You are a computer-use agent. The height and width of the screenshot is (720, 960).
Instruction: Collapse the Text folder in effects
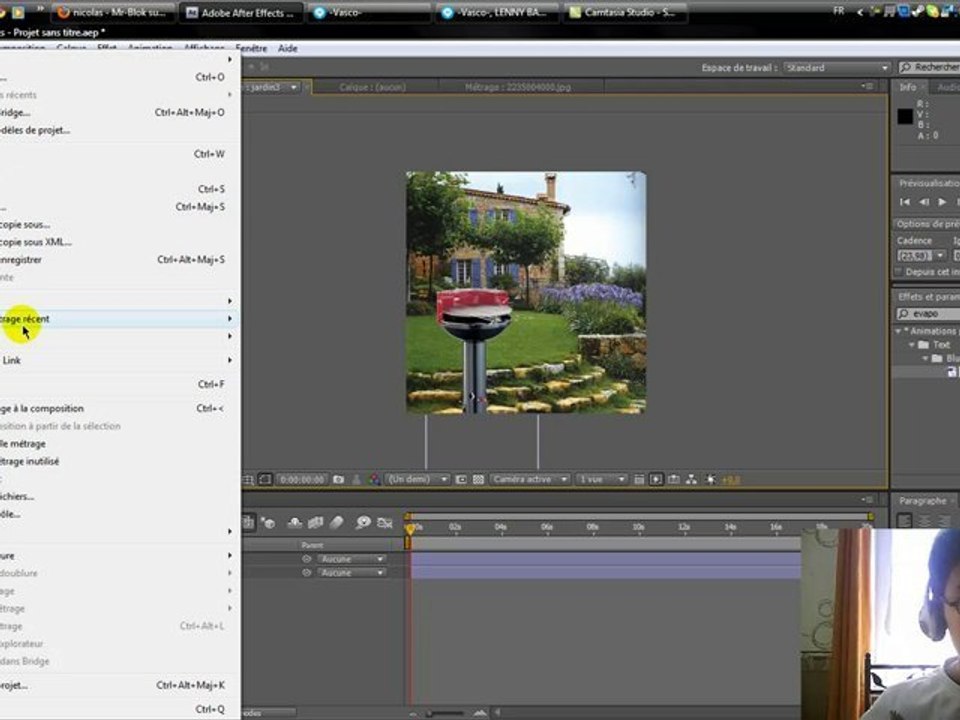tap(912, 345)
